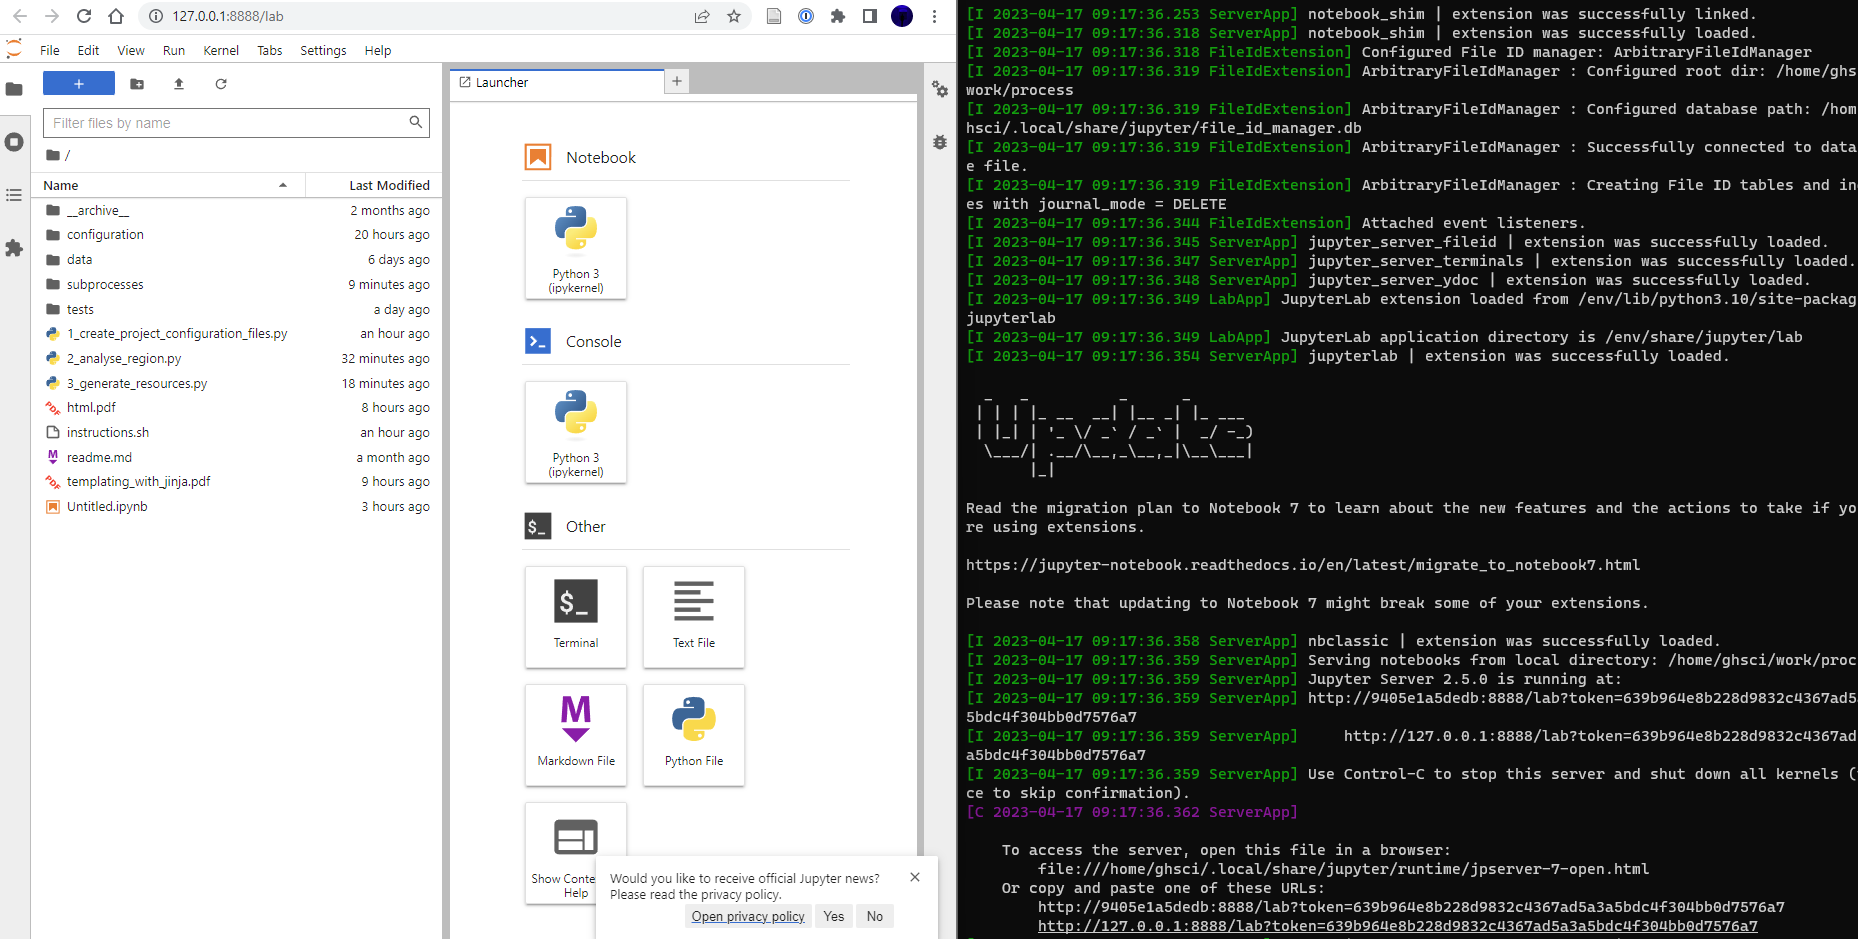Launch Python 3 console
This screenshot has height=939, width=1858.
pyautogui.click(x=576, y=432)
